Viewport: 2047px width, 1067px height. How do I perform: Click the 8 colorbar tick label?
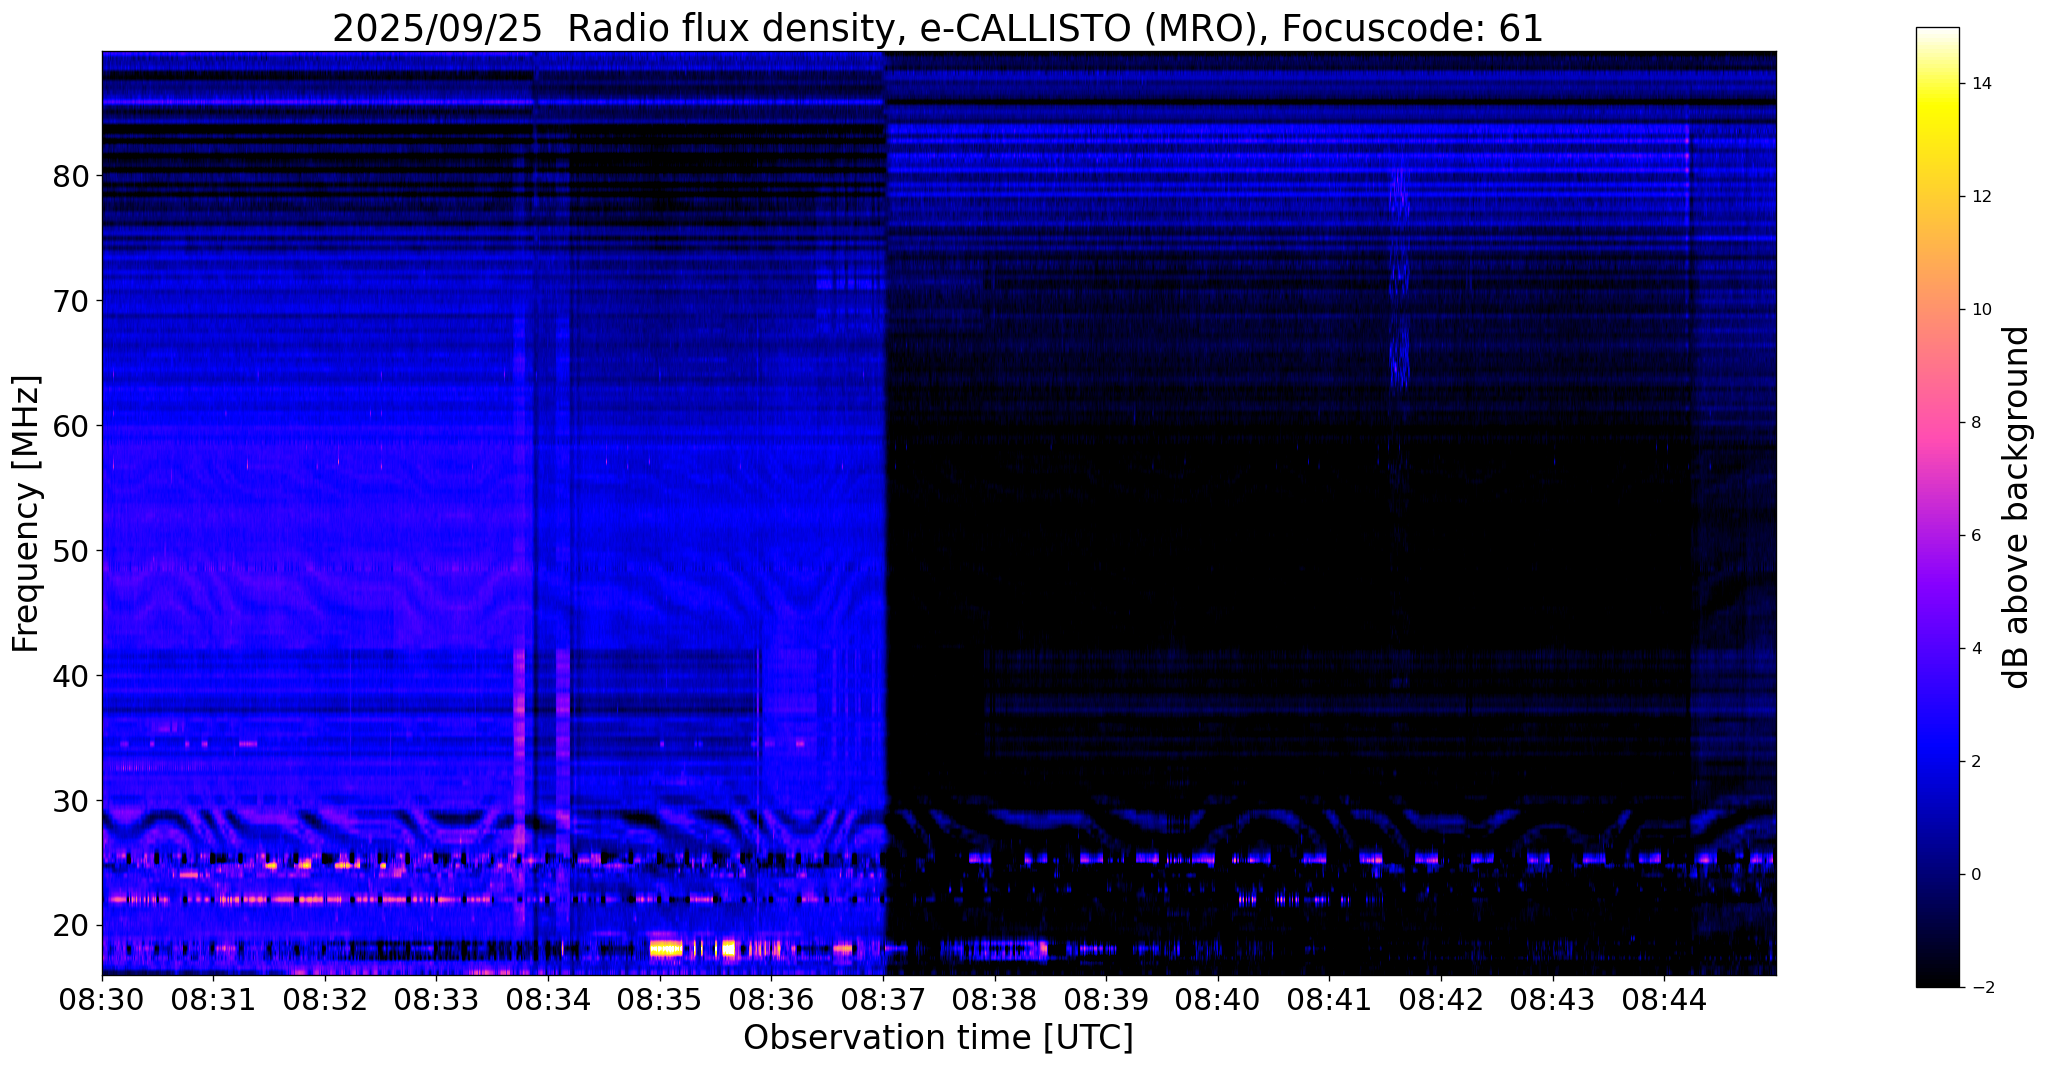tap(1974, 423)
